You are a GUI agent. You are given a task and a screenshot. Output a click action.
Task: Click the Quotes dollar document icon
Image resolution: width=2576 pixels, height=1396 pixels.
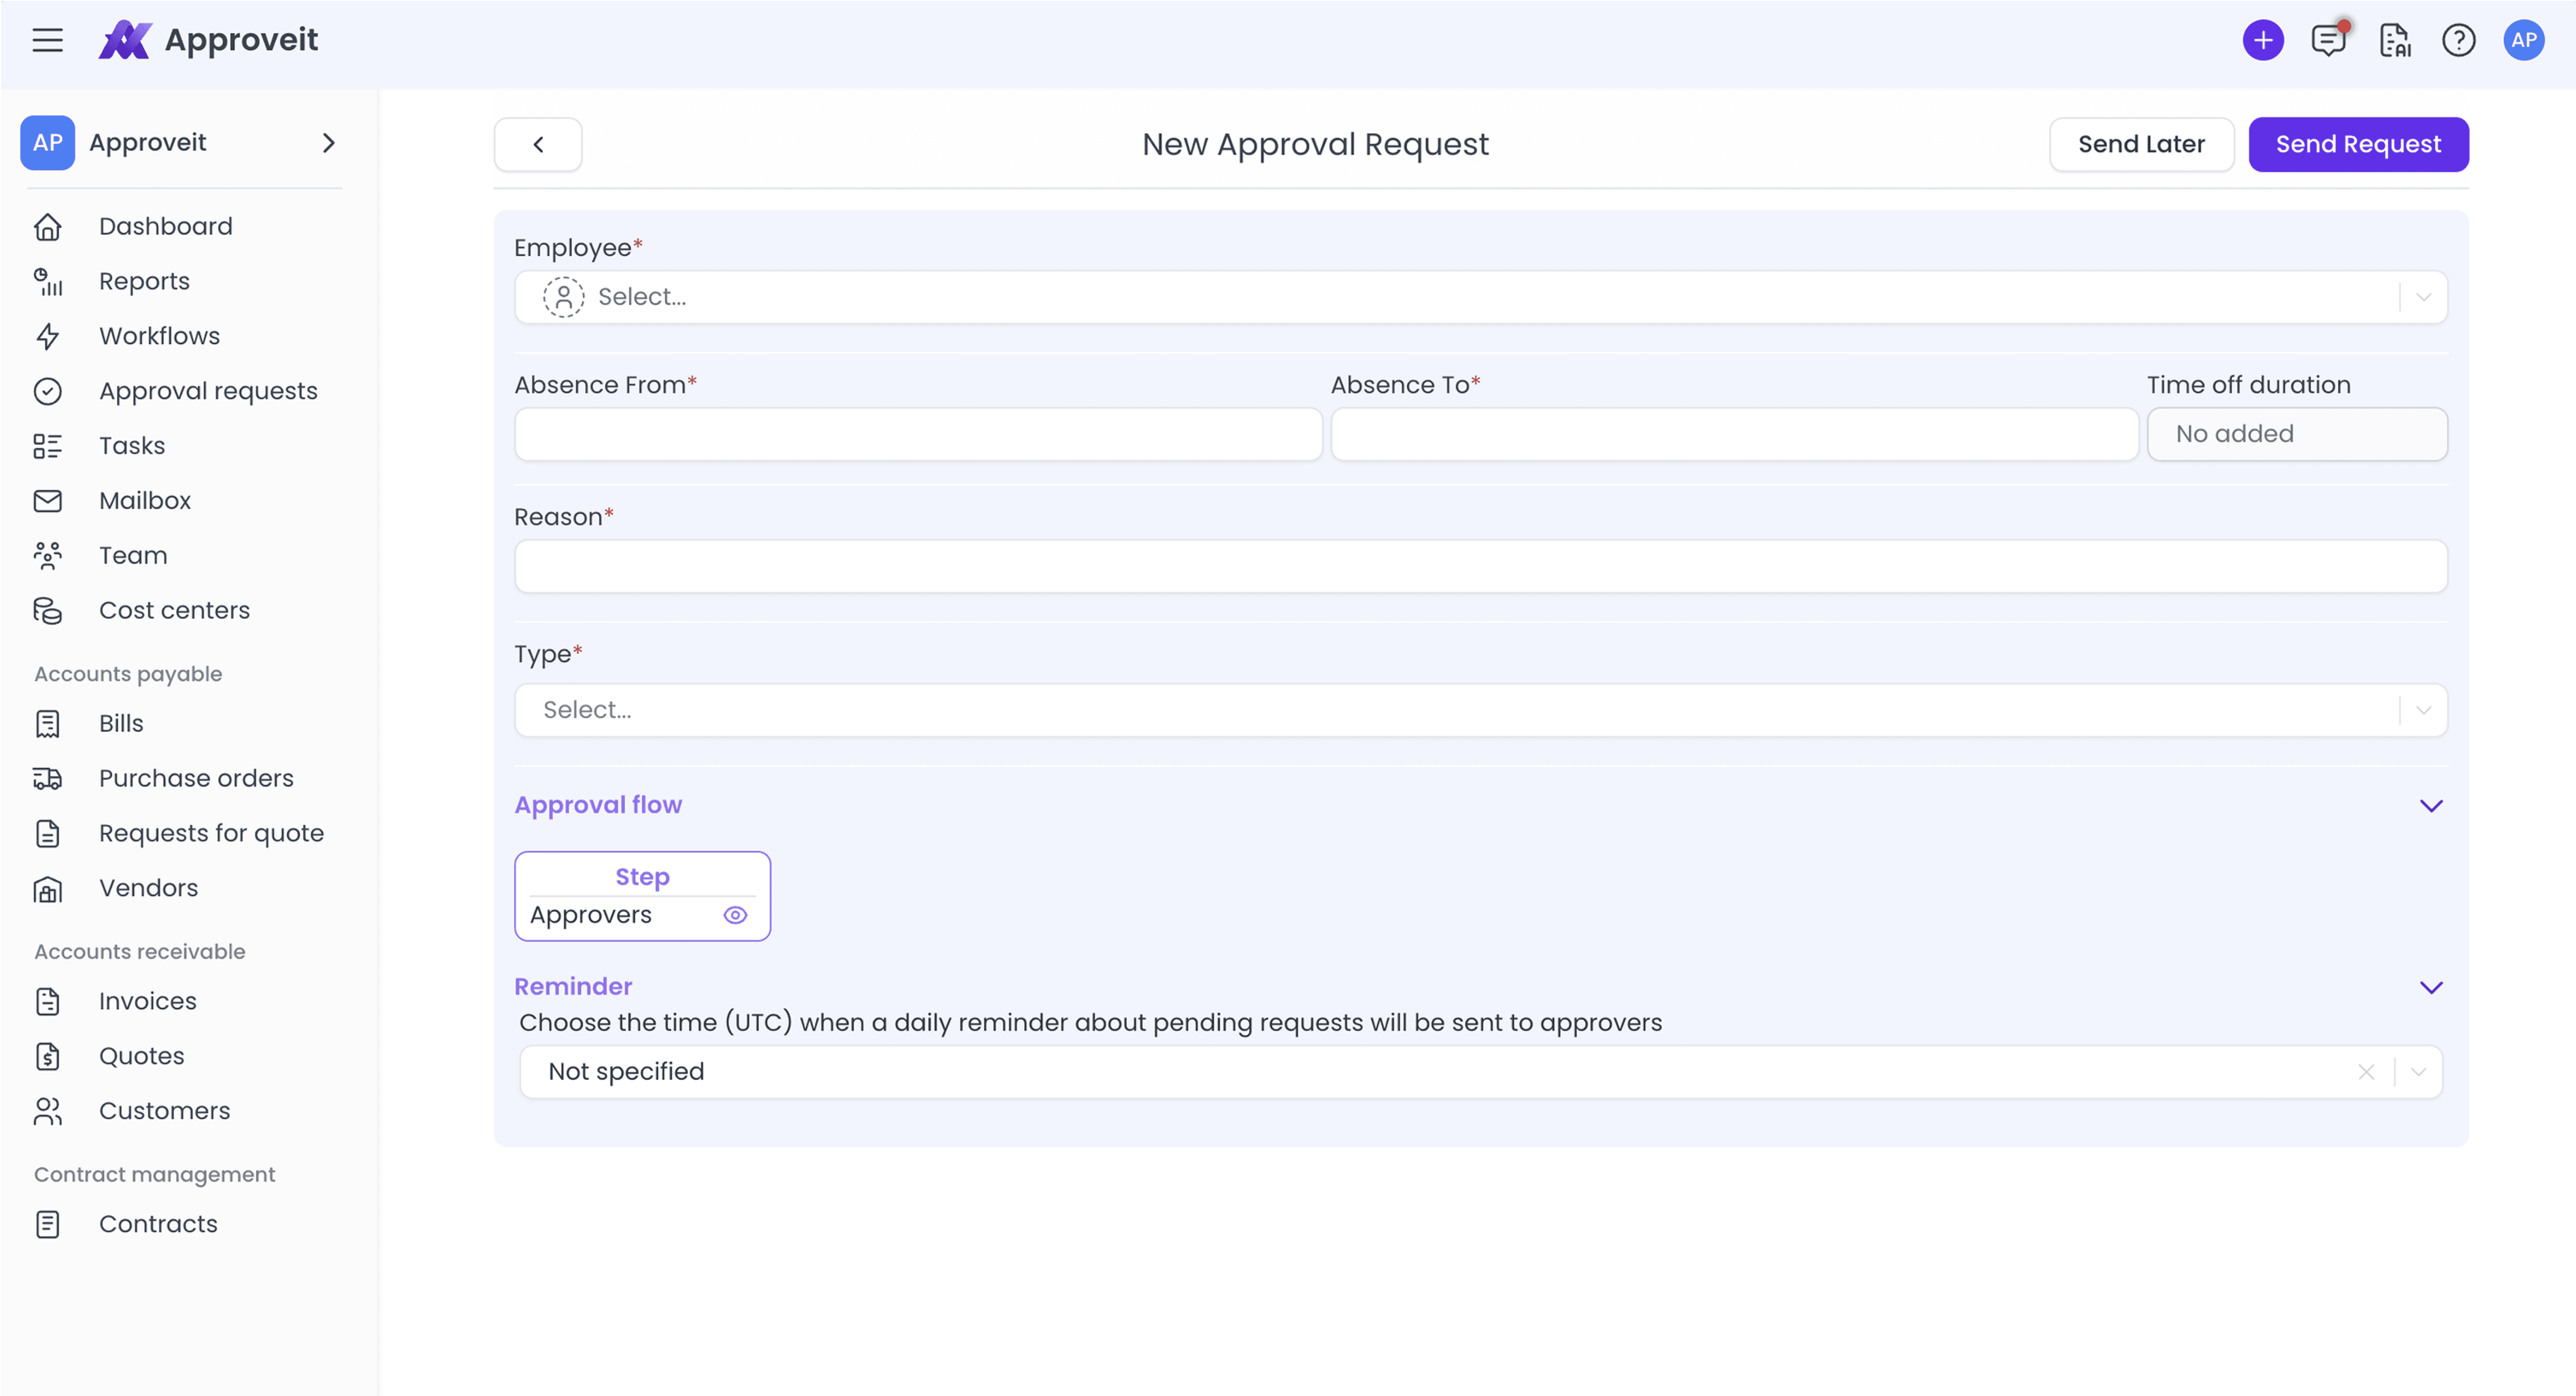click(47, 1056)
